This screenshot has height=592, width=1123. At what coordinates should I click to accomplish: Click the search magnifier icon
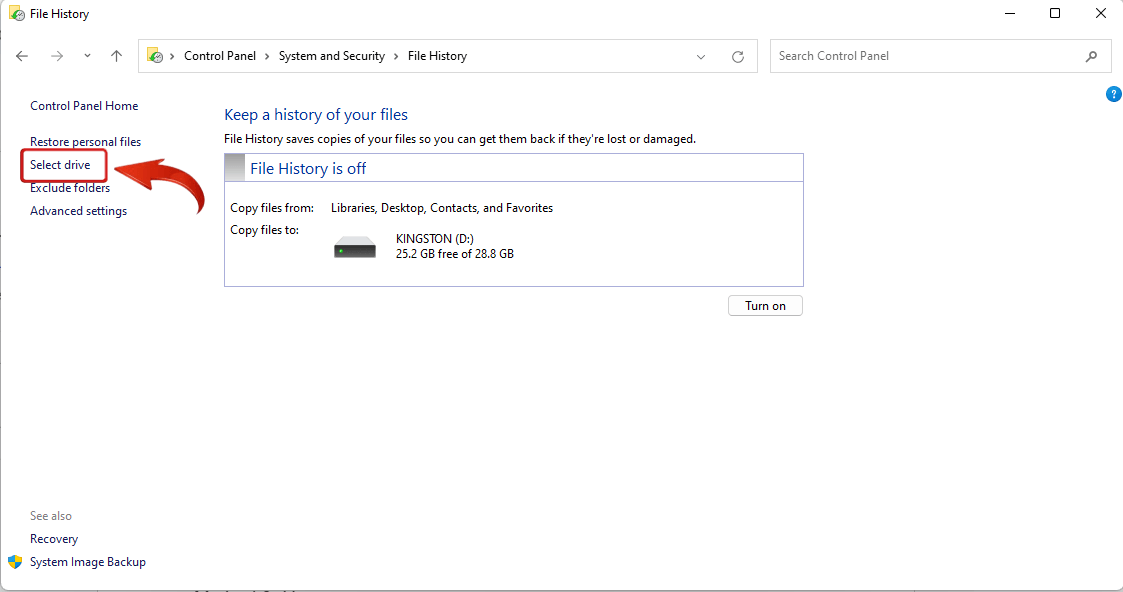pos(1092,56)
